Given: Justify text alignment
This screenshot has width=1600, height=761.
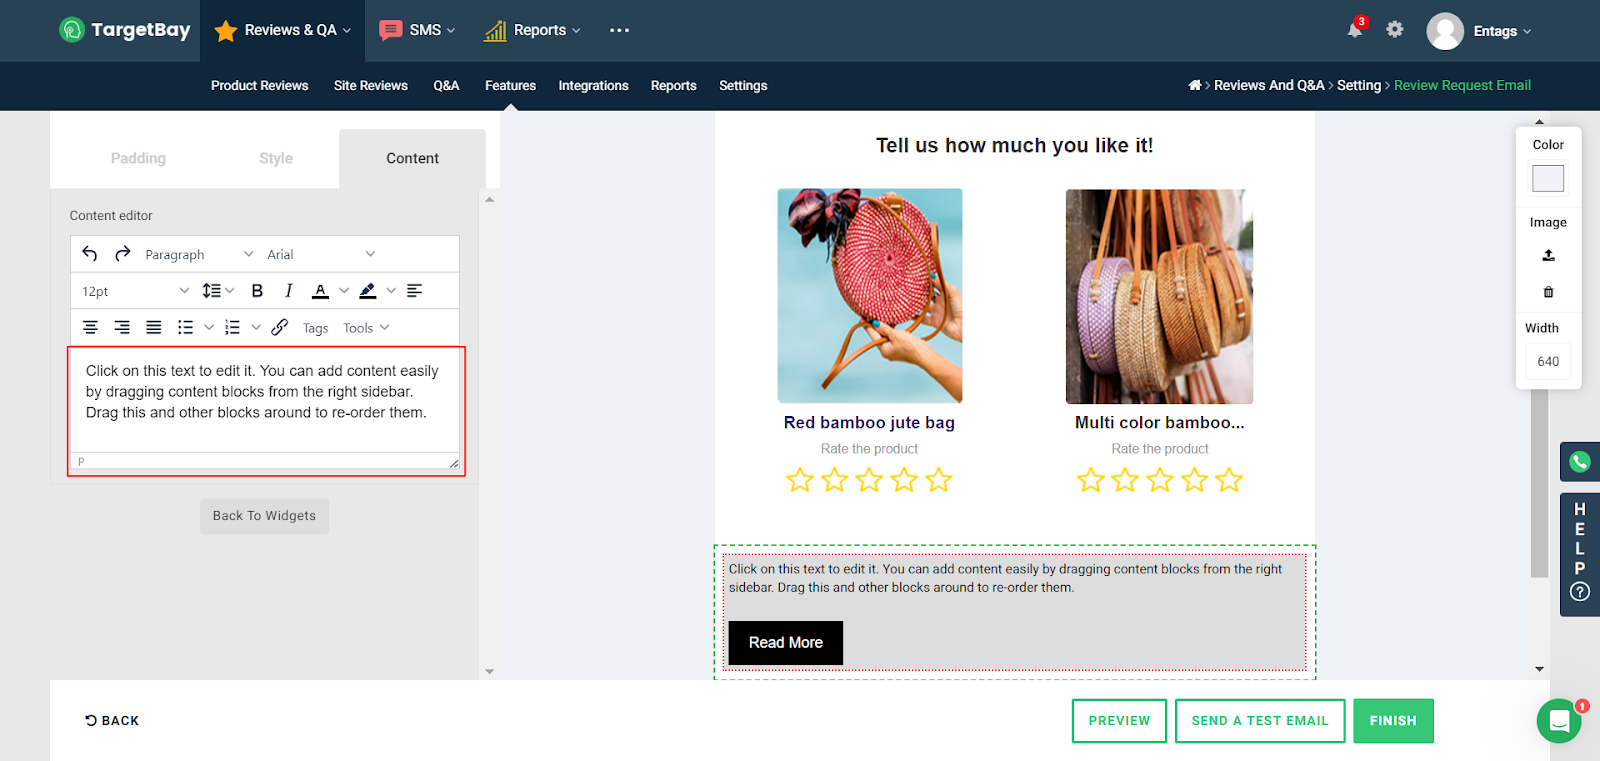Looking at the screenshot, I should pyautogui.click(x=154, y=327).
